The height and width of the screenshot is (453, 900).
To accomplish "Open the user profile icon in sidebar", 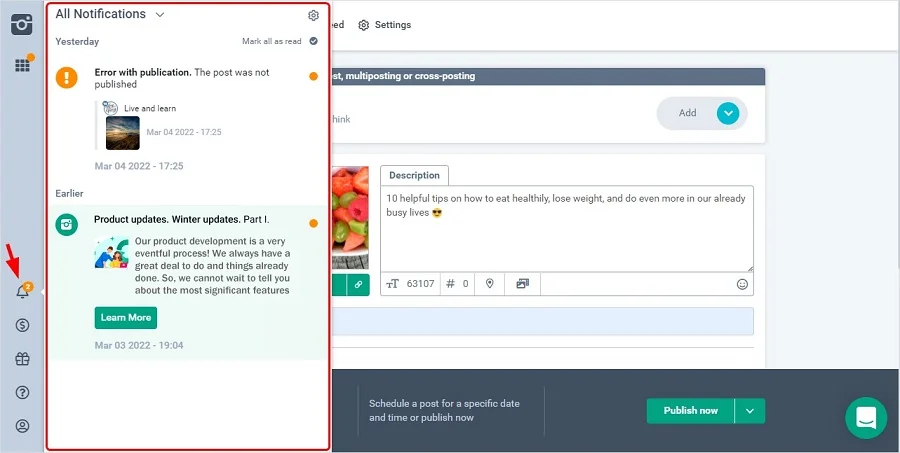I will (x=22, y=426).
